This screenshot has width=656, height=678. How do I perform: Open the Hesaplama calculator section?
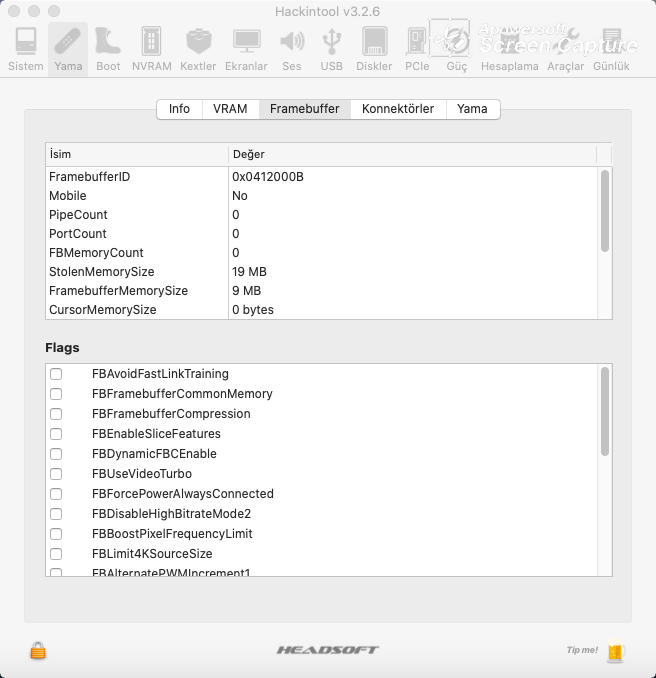click(x=509, y=49)
